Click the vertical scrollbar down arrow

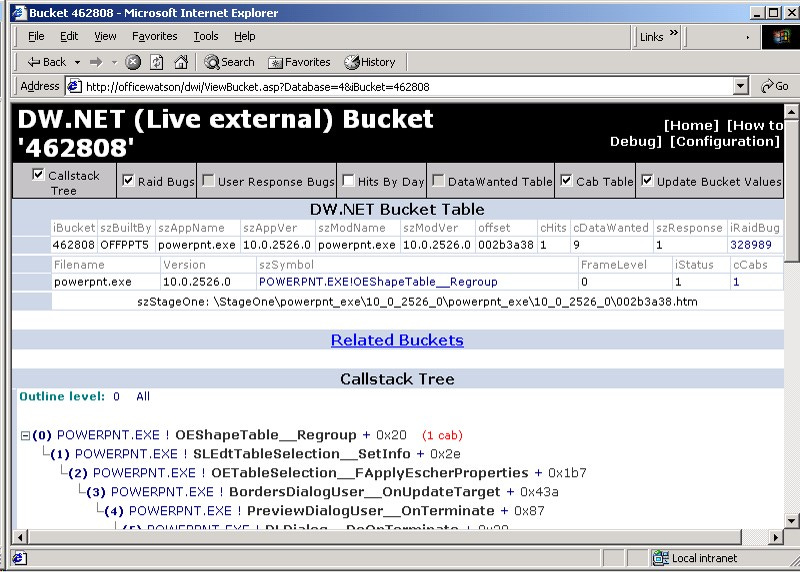(791, 521)
